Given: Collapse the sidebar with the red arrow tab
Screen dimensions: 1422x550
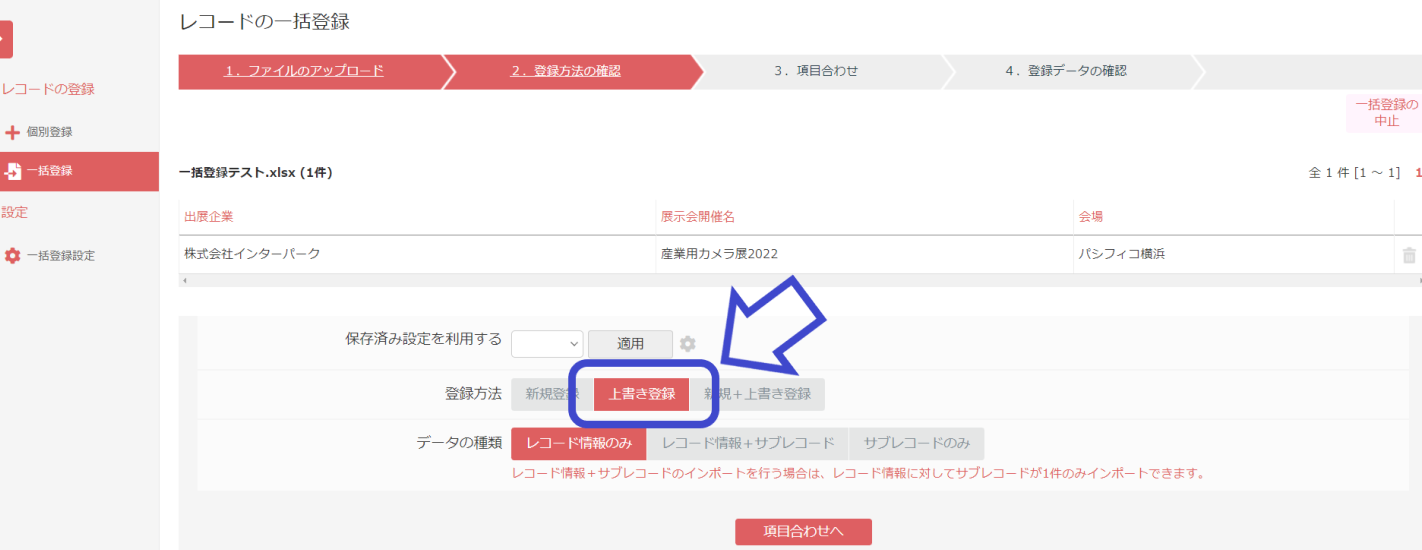Looking at the screenshot, I should pos(5,39).
